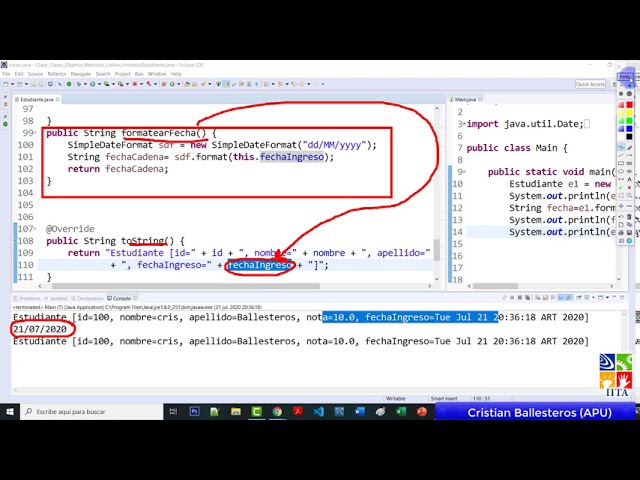Click the New wizard icon in Eclipse toolbar
Screen dimensions: 640x480
pos(6,84)
